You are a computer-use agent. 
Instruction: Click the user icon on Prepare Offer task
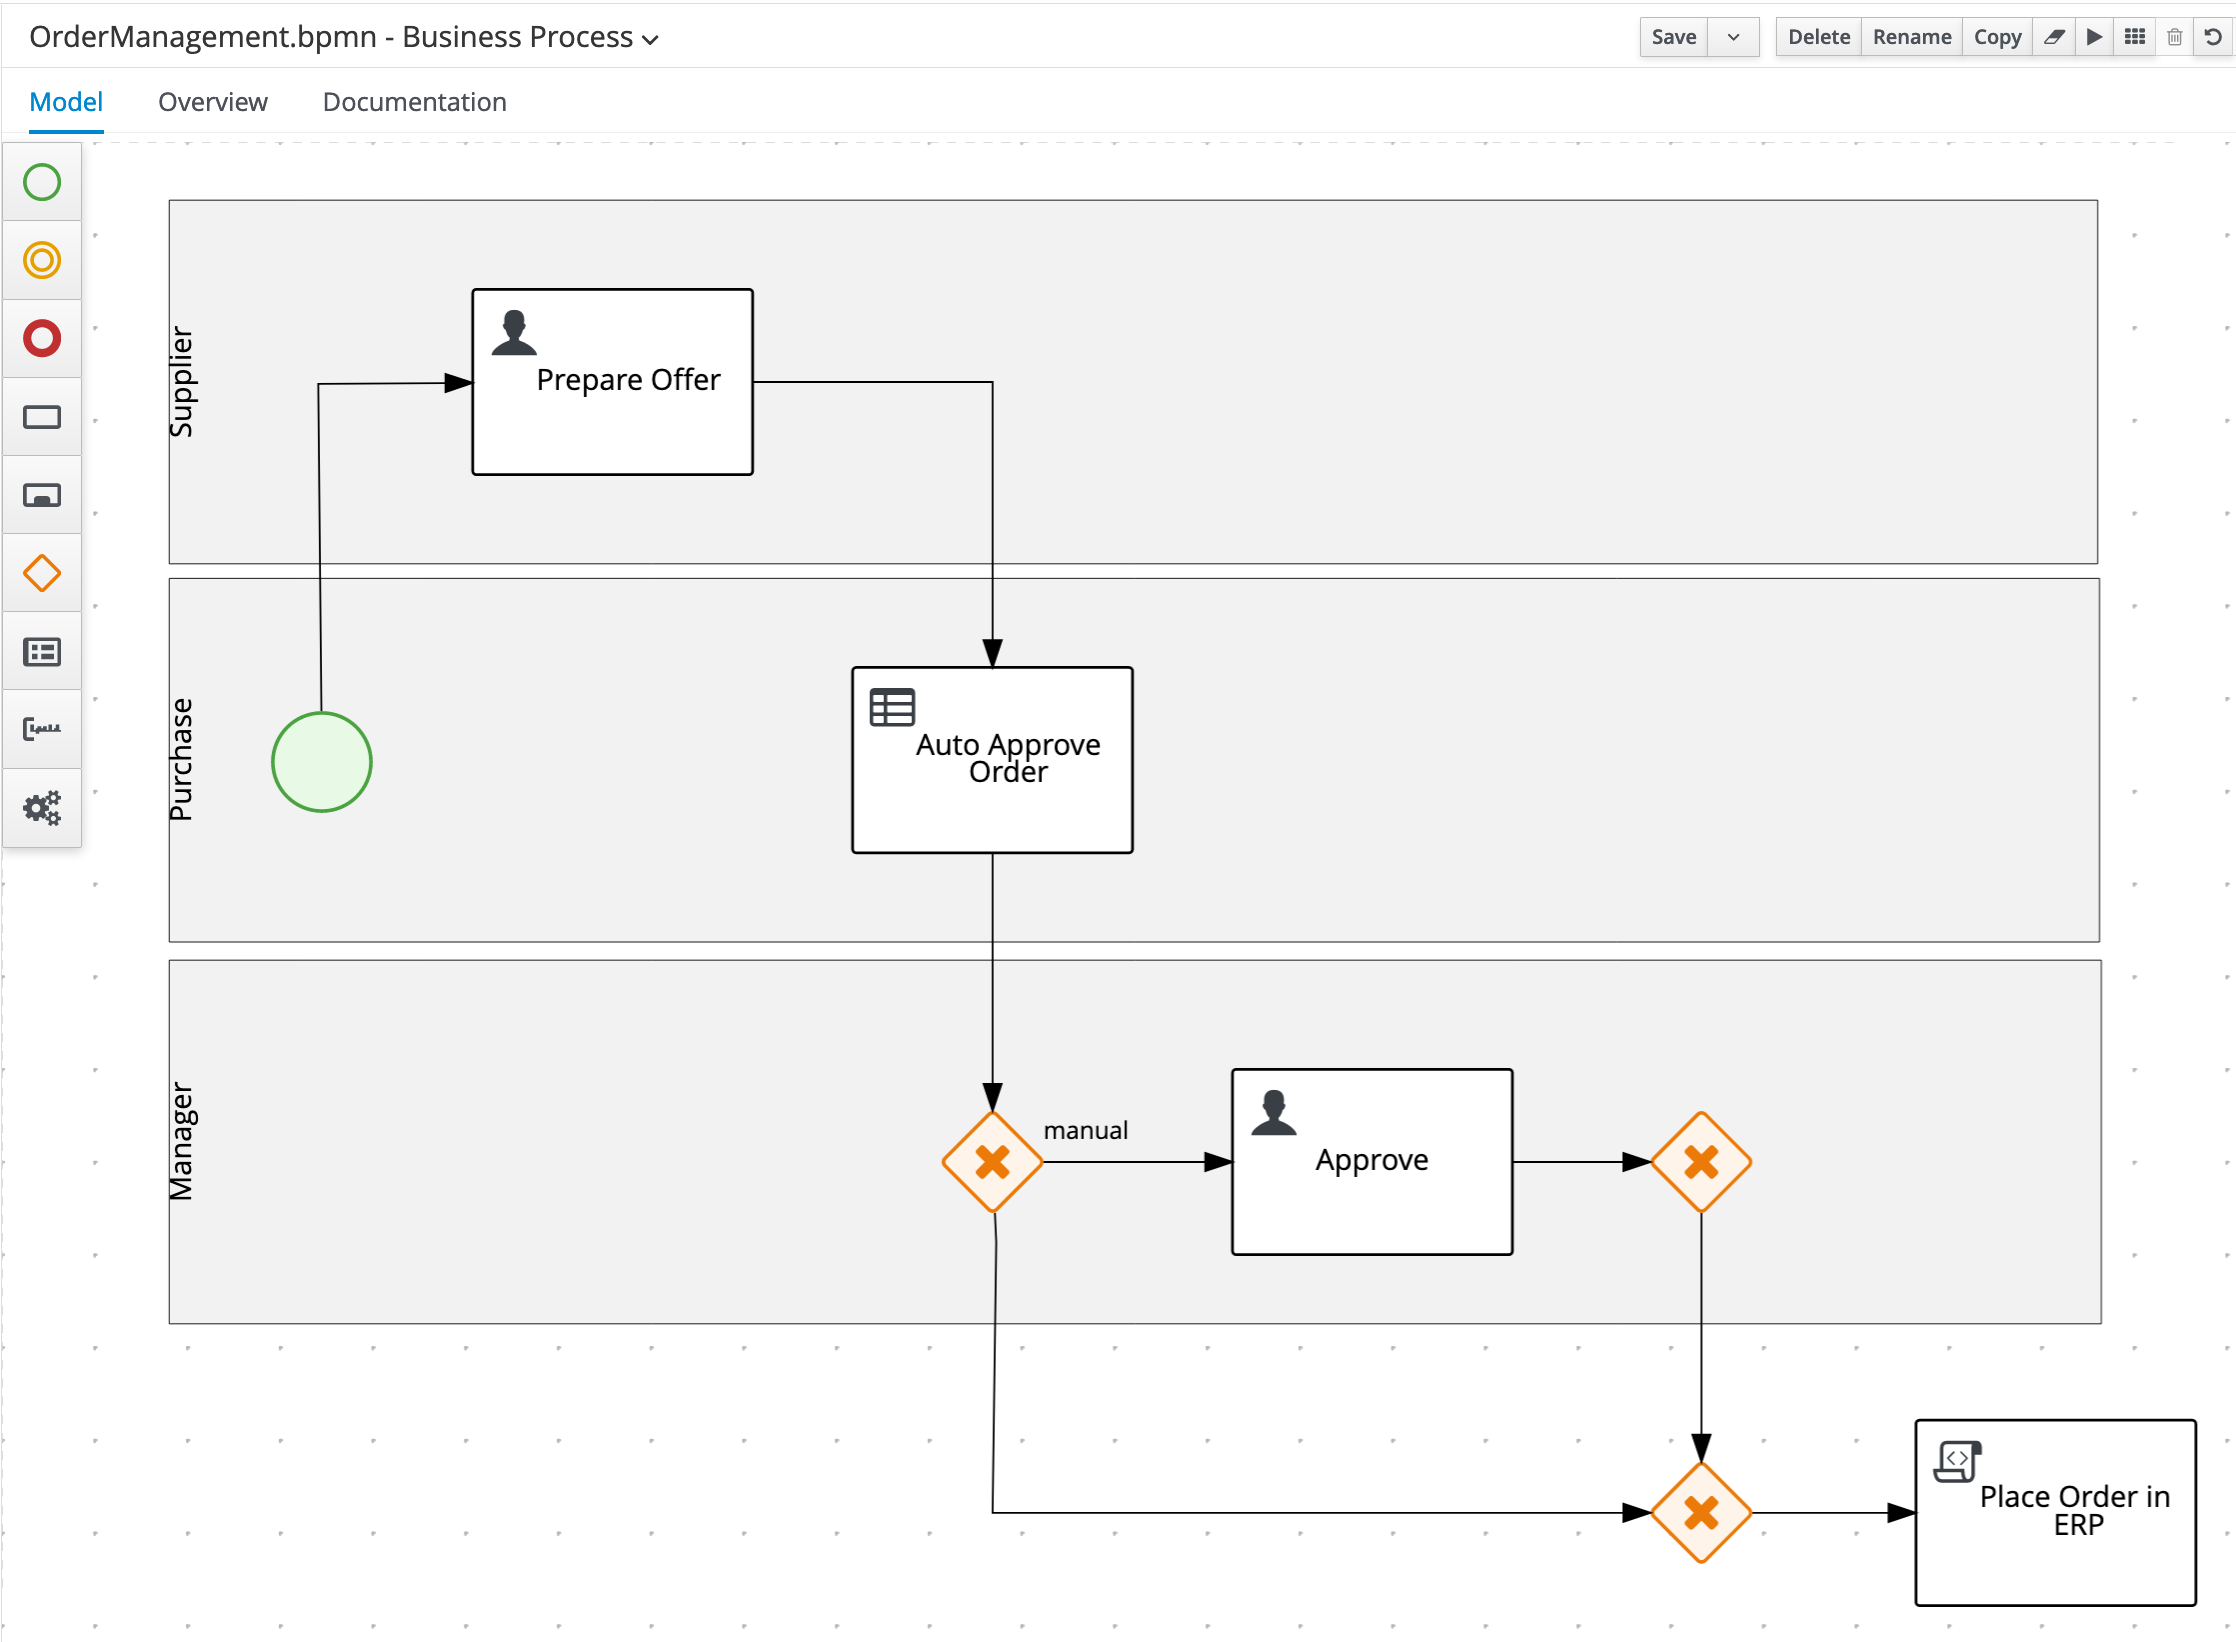(x=514, y=333)
